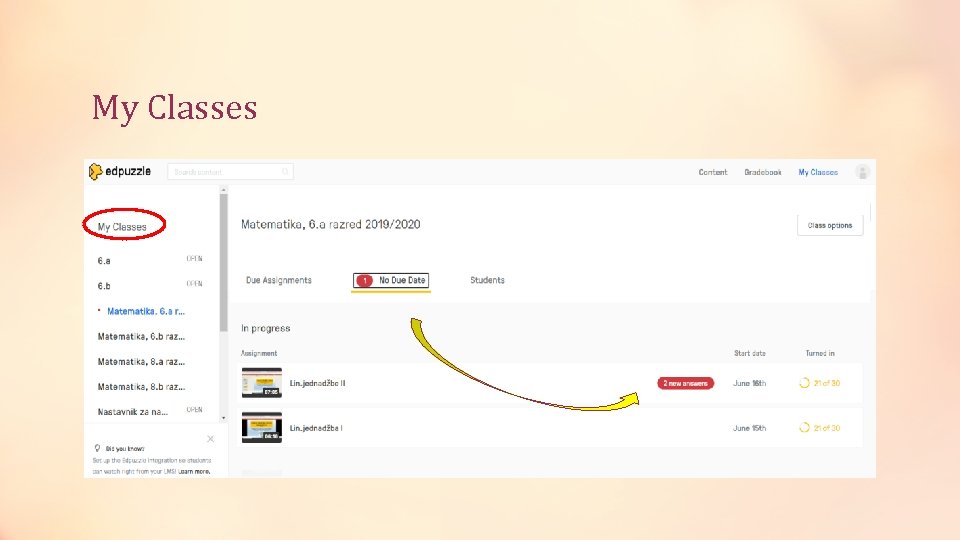The height and width of the screenshot is (540, 960).
Task: Click start date June 15th
Action: click(749, 428)
